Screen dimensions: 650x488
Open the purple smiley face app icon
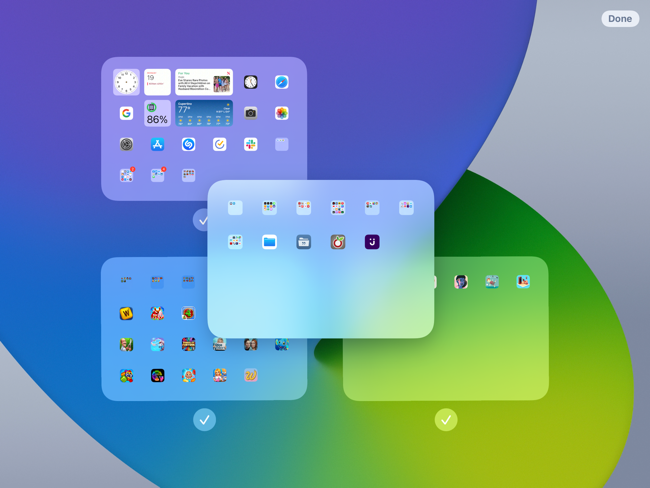coord(372,242)
